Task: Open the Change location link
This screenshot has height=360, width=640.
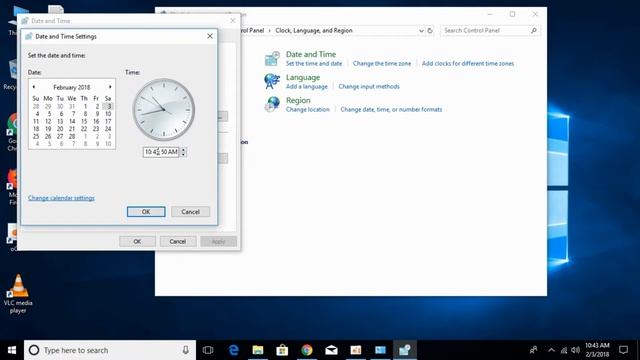Action: tap(307, 109)
